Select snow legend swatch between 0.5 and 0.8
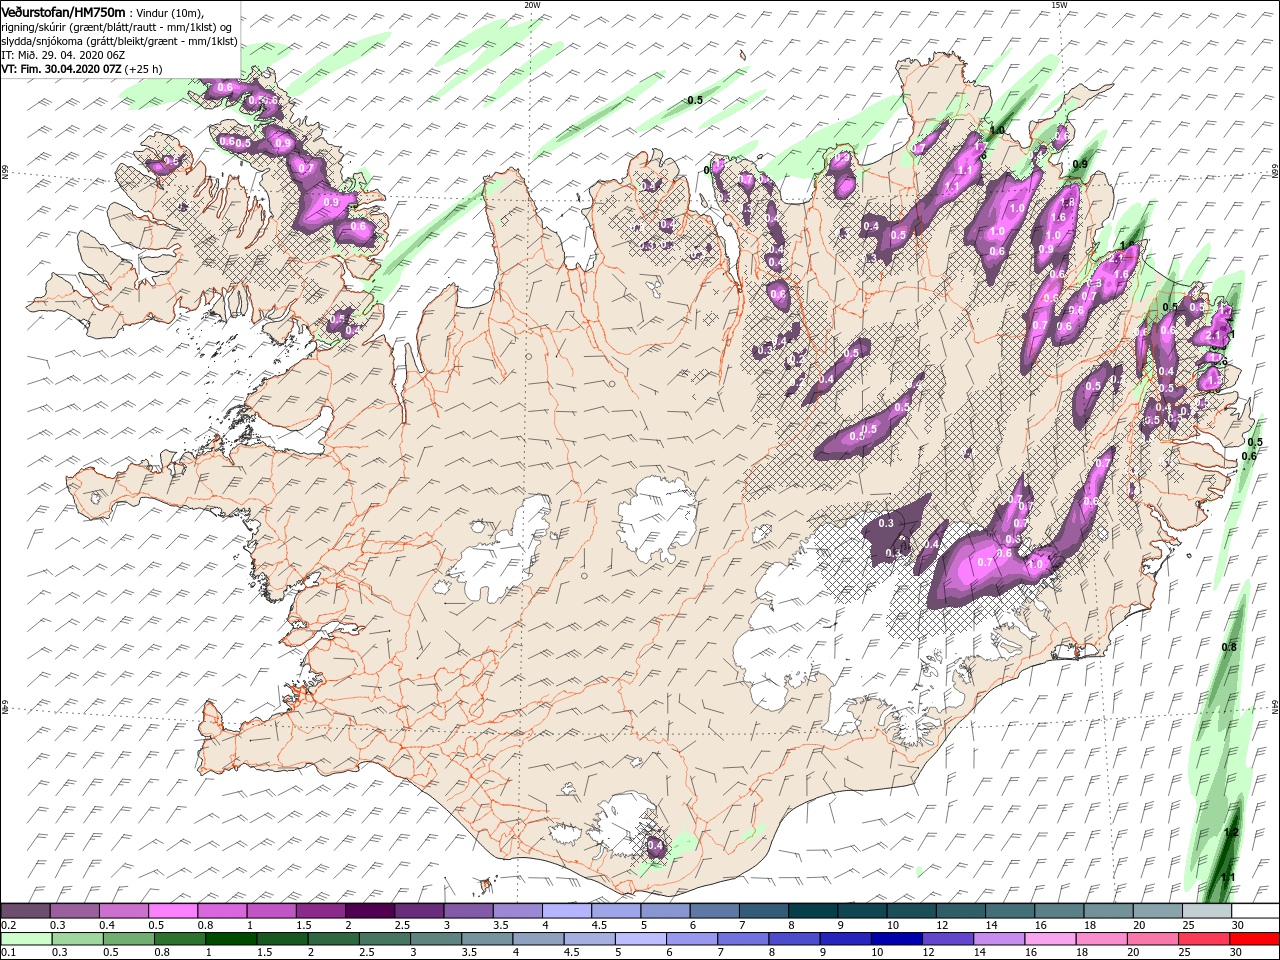Image resolution: width=1280 pixels, height=960 pixels. [x=173, y=911]
